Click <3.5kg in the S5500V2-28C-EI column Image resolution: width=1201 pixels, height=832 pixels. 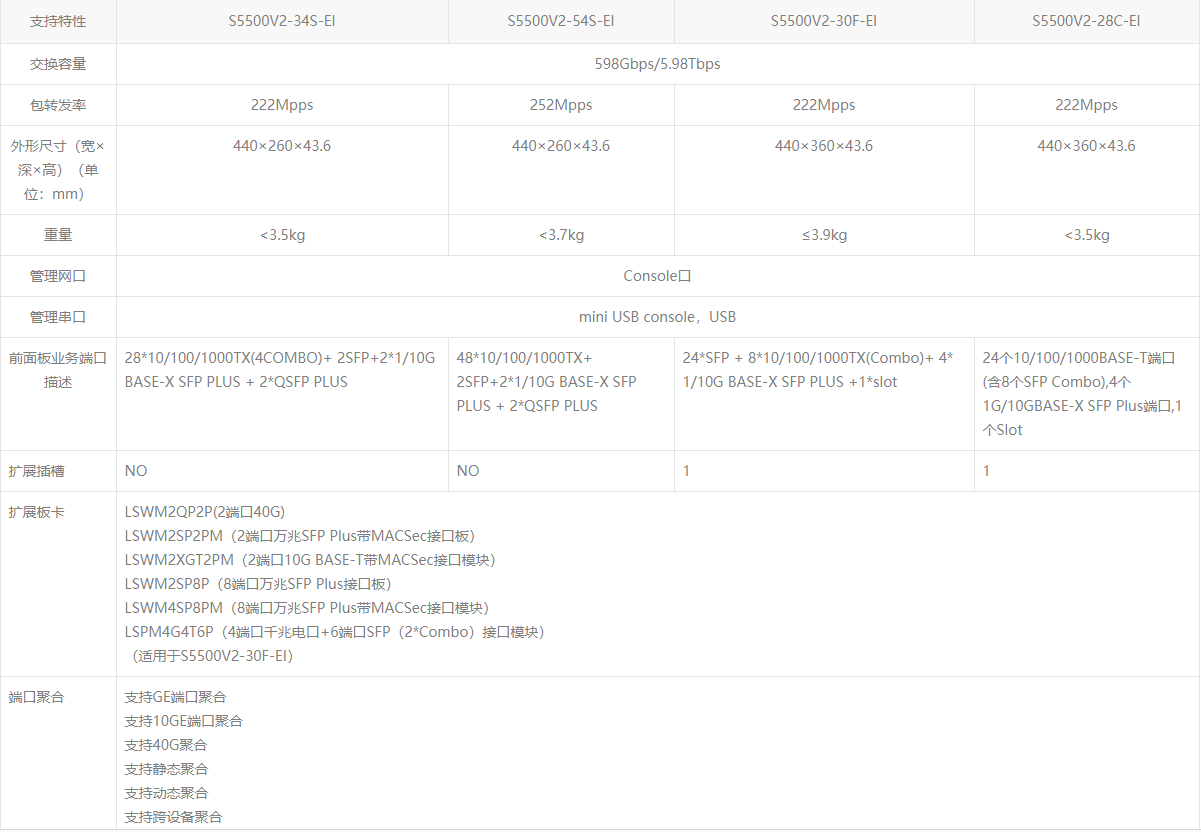tap(1086, 235)
